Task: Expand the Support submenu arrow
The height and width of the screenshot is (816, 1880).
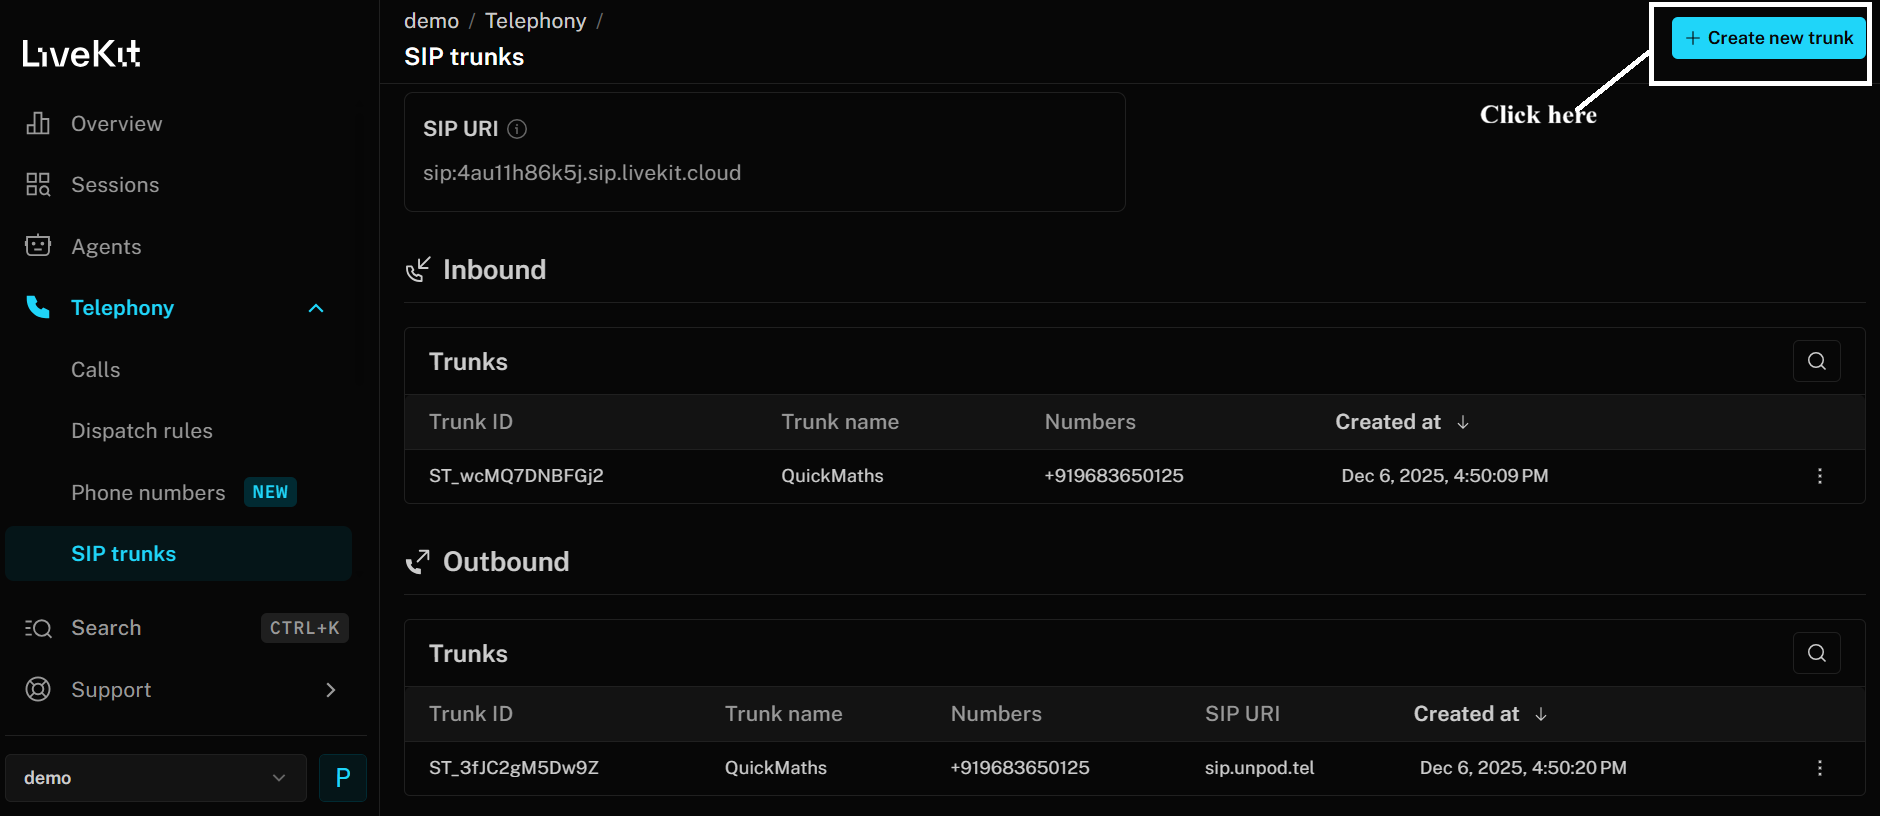Action: click(331, 689)
